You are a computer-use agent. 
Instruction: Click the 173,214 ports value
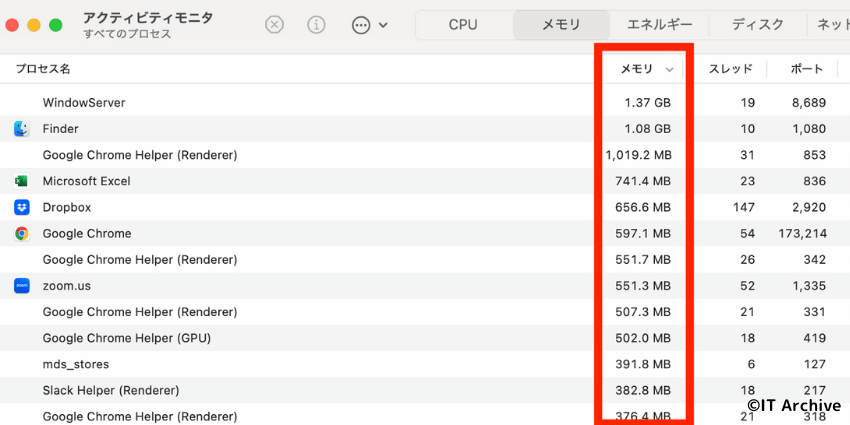(x=801, y=234)
